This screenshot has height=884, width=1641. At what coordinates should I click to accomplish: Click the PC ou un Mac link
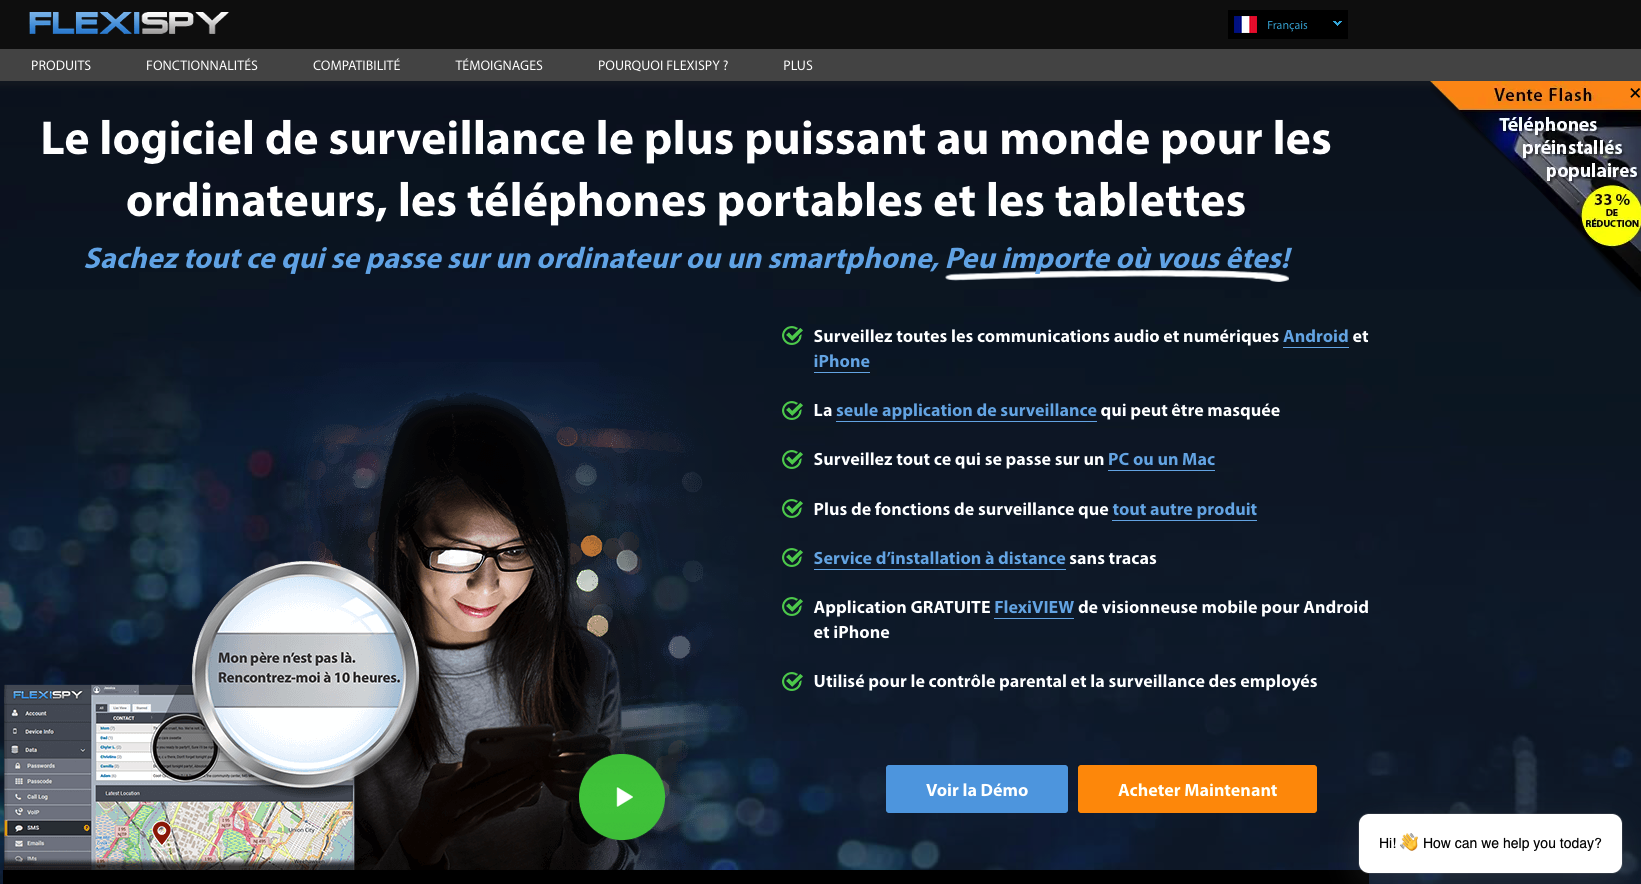(1161, 459)
